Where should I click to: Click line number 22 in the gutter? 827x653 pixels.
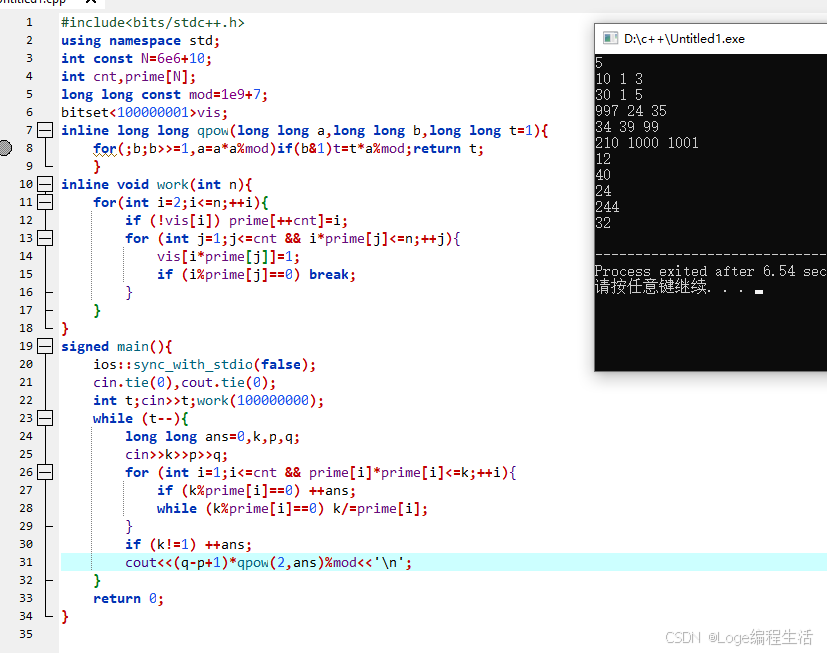tap(26, 400)
